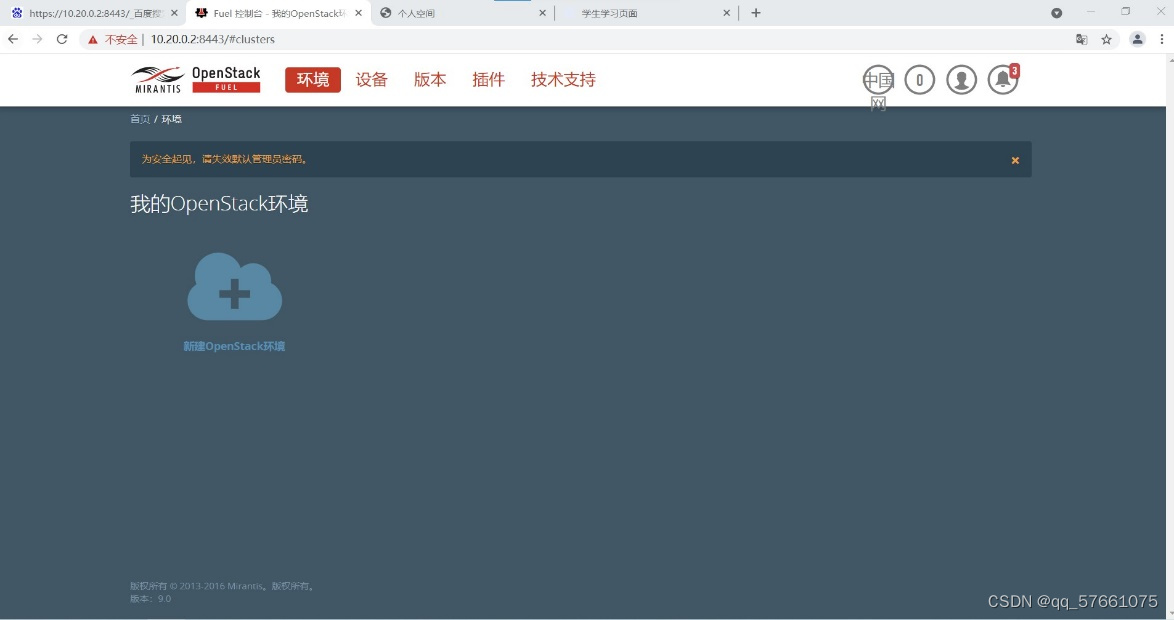The width and height of the screenshot is (1174, 620).
Task: Reload the page with the refresh icon
Action: tap(62, 39)
